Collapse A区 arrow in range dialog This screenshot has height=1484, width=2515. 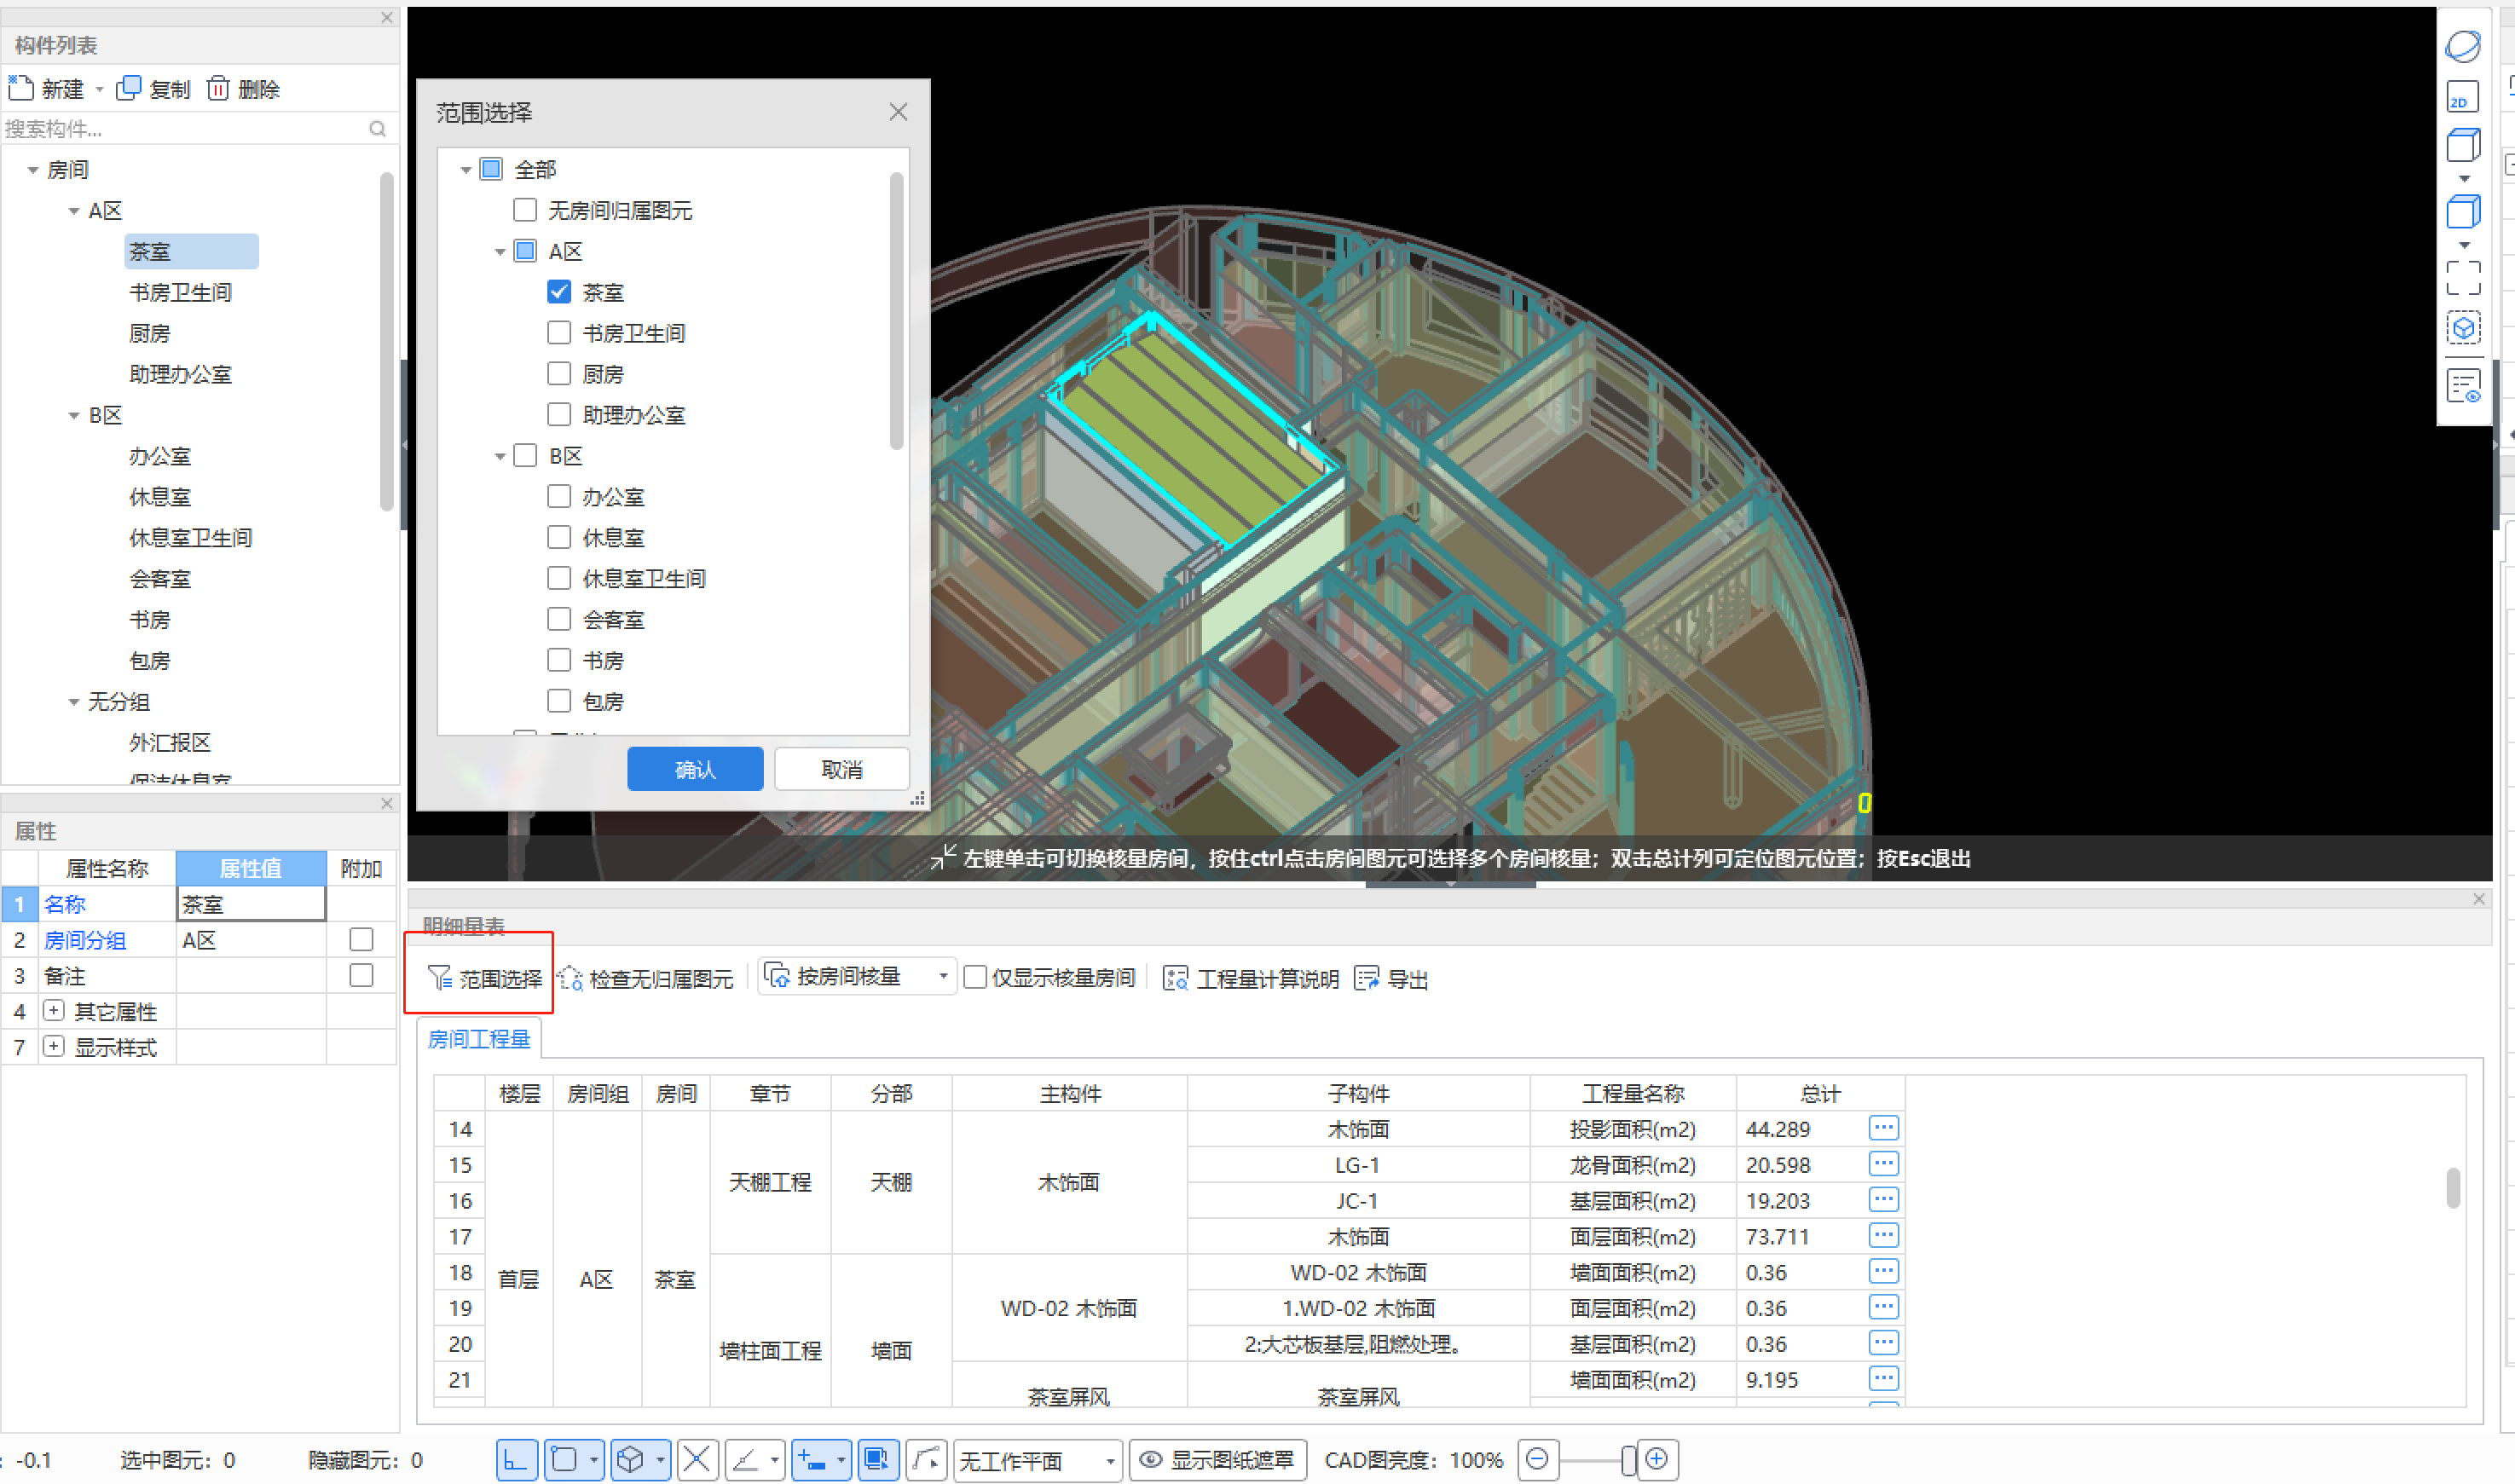tap(500, 252)
